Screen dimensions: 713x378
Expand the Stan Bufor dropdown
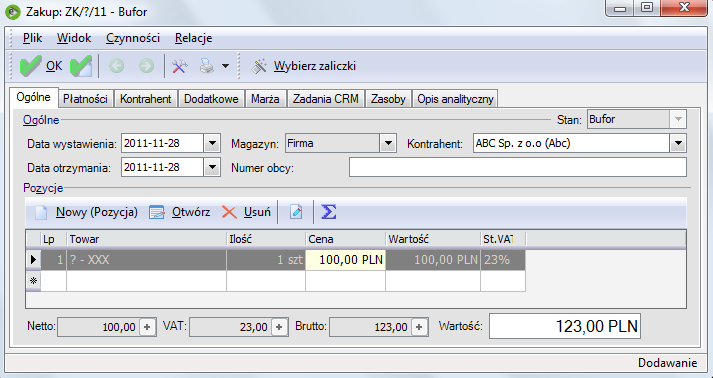click(x=678, y=120)
